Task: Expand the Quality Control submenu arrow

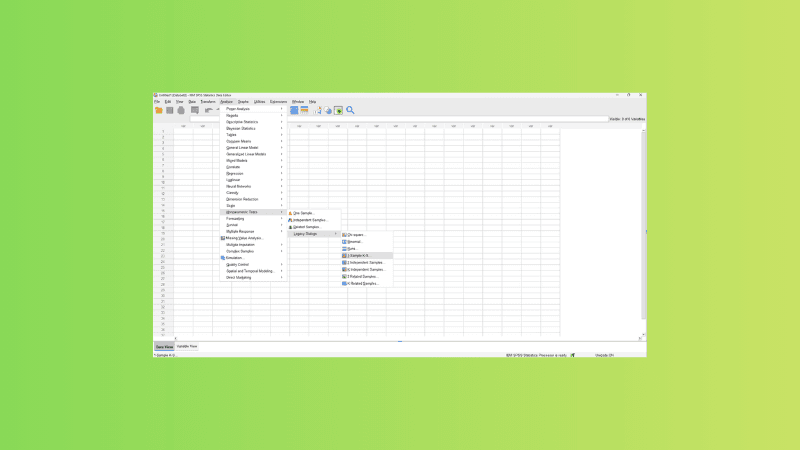Action: coord(282,264)
